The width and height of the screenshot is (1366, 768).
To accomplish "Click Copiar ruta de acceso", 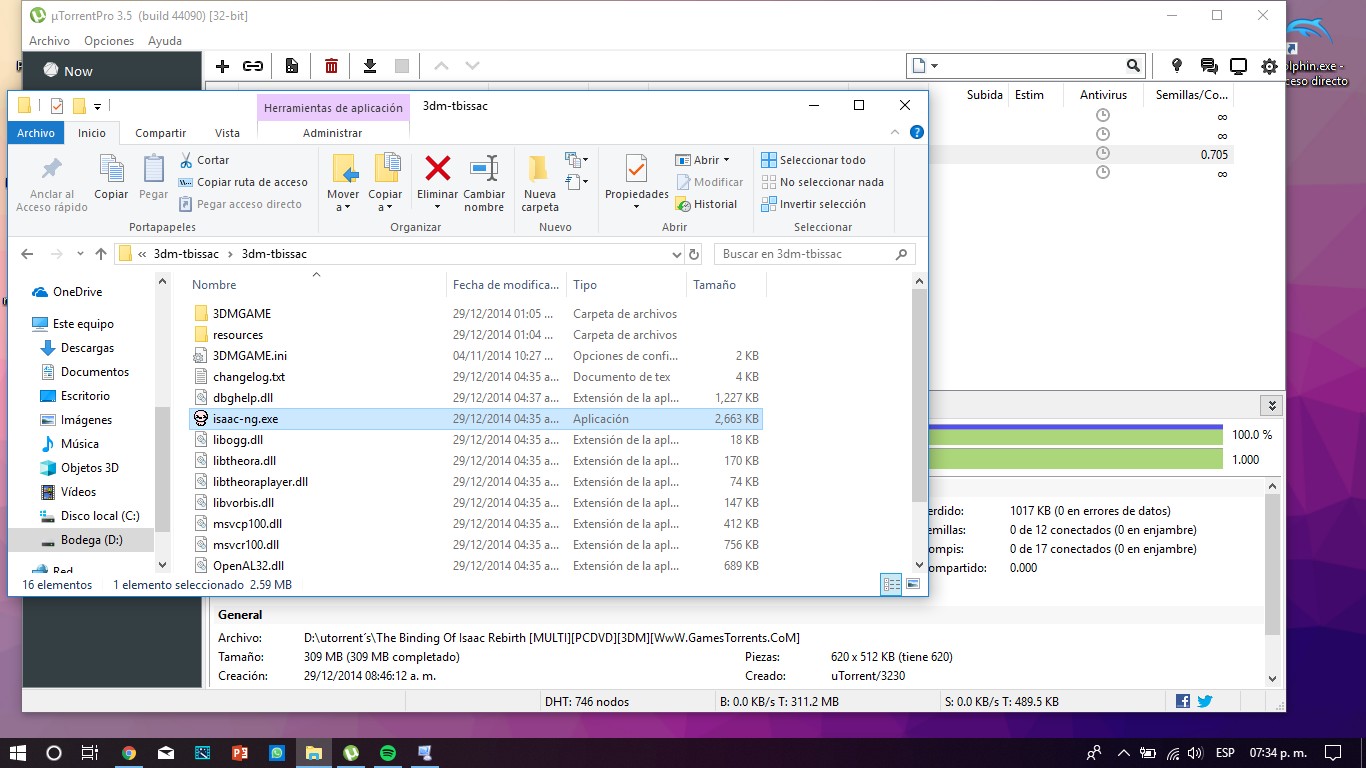I will 243,182.
